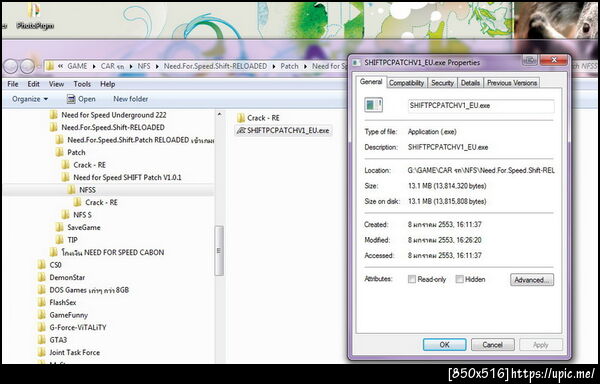Open the View menu
600x384 pixels.
56,84
